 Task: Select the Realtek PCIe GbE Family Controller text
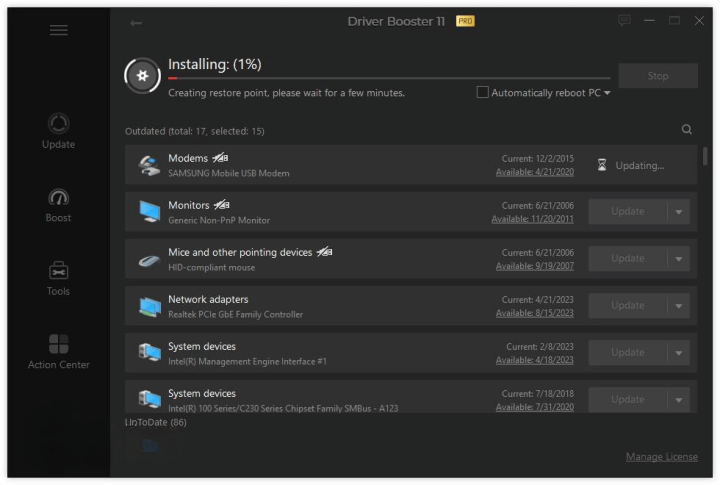236,315
